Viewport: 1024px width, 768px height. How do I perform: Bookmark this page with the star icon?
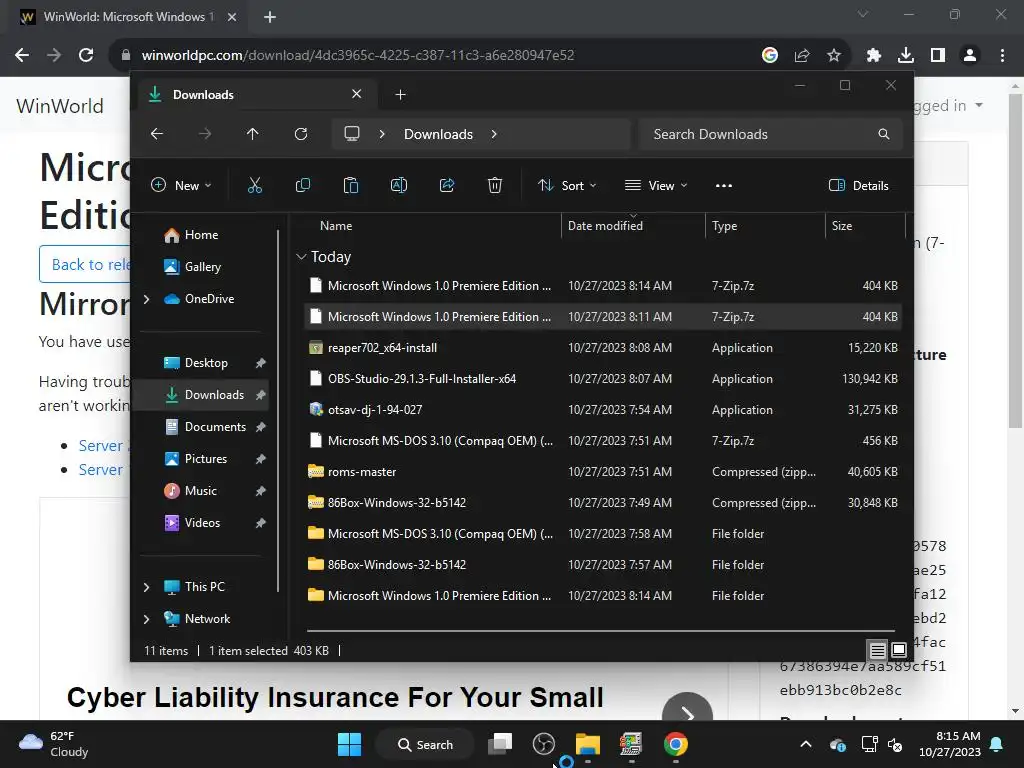coord(834,55)
